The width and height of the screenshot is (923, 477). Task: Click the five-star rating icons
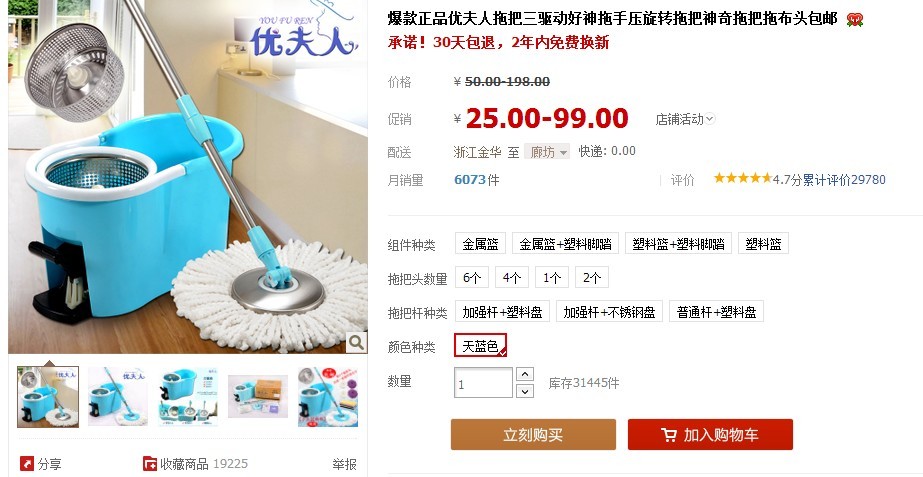(742, 178)
